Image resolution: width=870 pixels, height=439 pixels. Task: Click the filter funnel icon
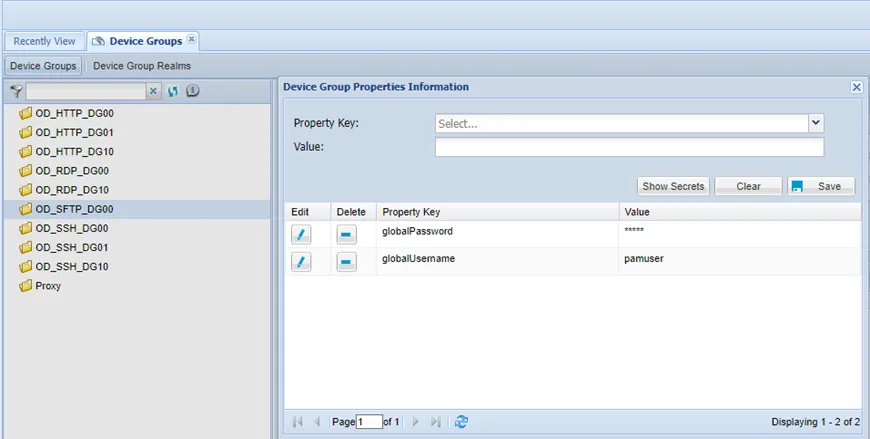pyautogui.click(x=16, y=91)
